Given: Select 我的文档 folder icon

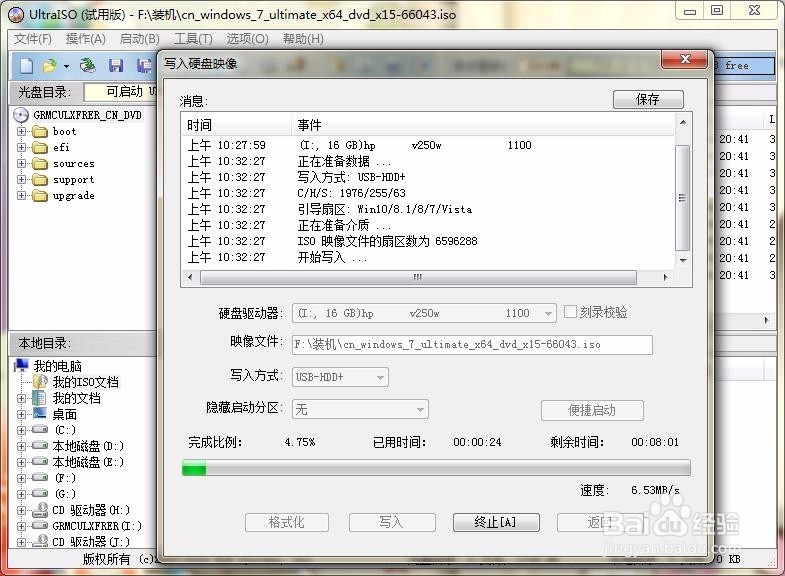Looking at the screenshot, I should (x=40, y=398).
